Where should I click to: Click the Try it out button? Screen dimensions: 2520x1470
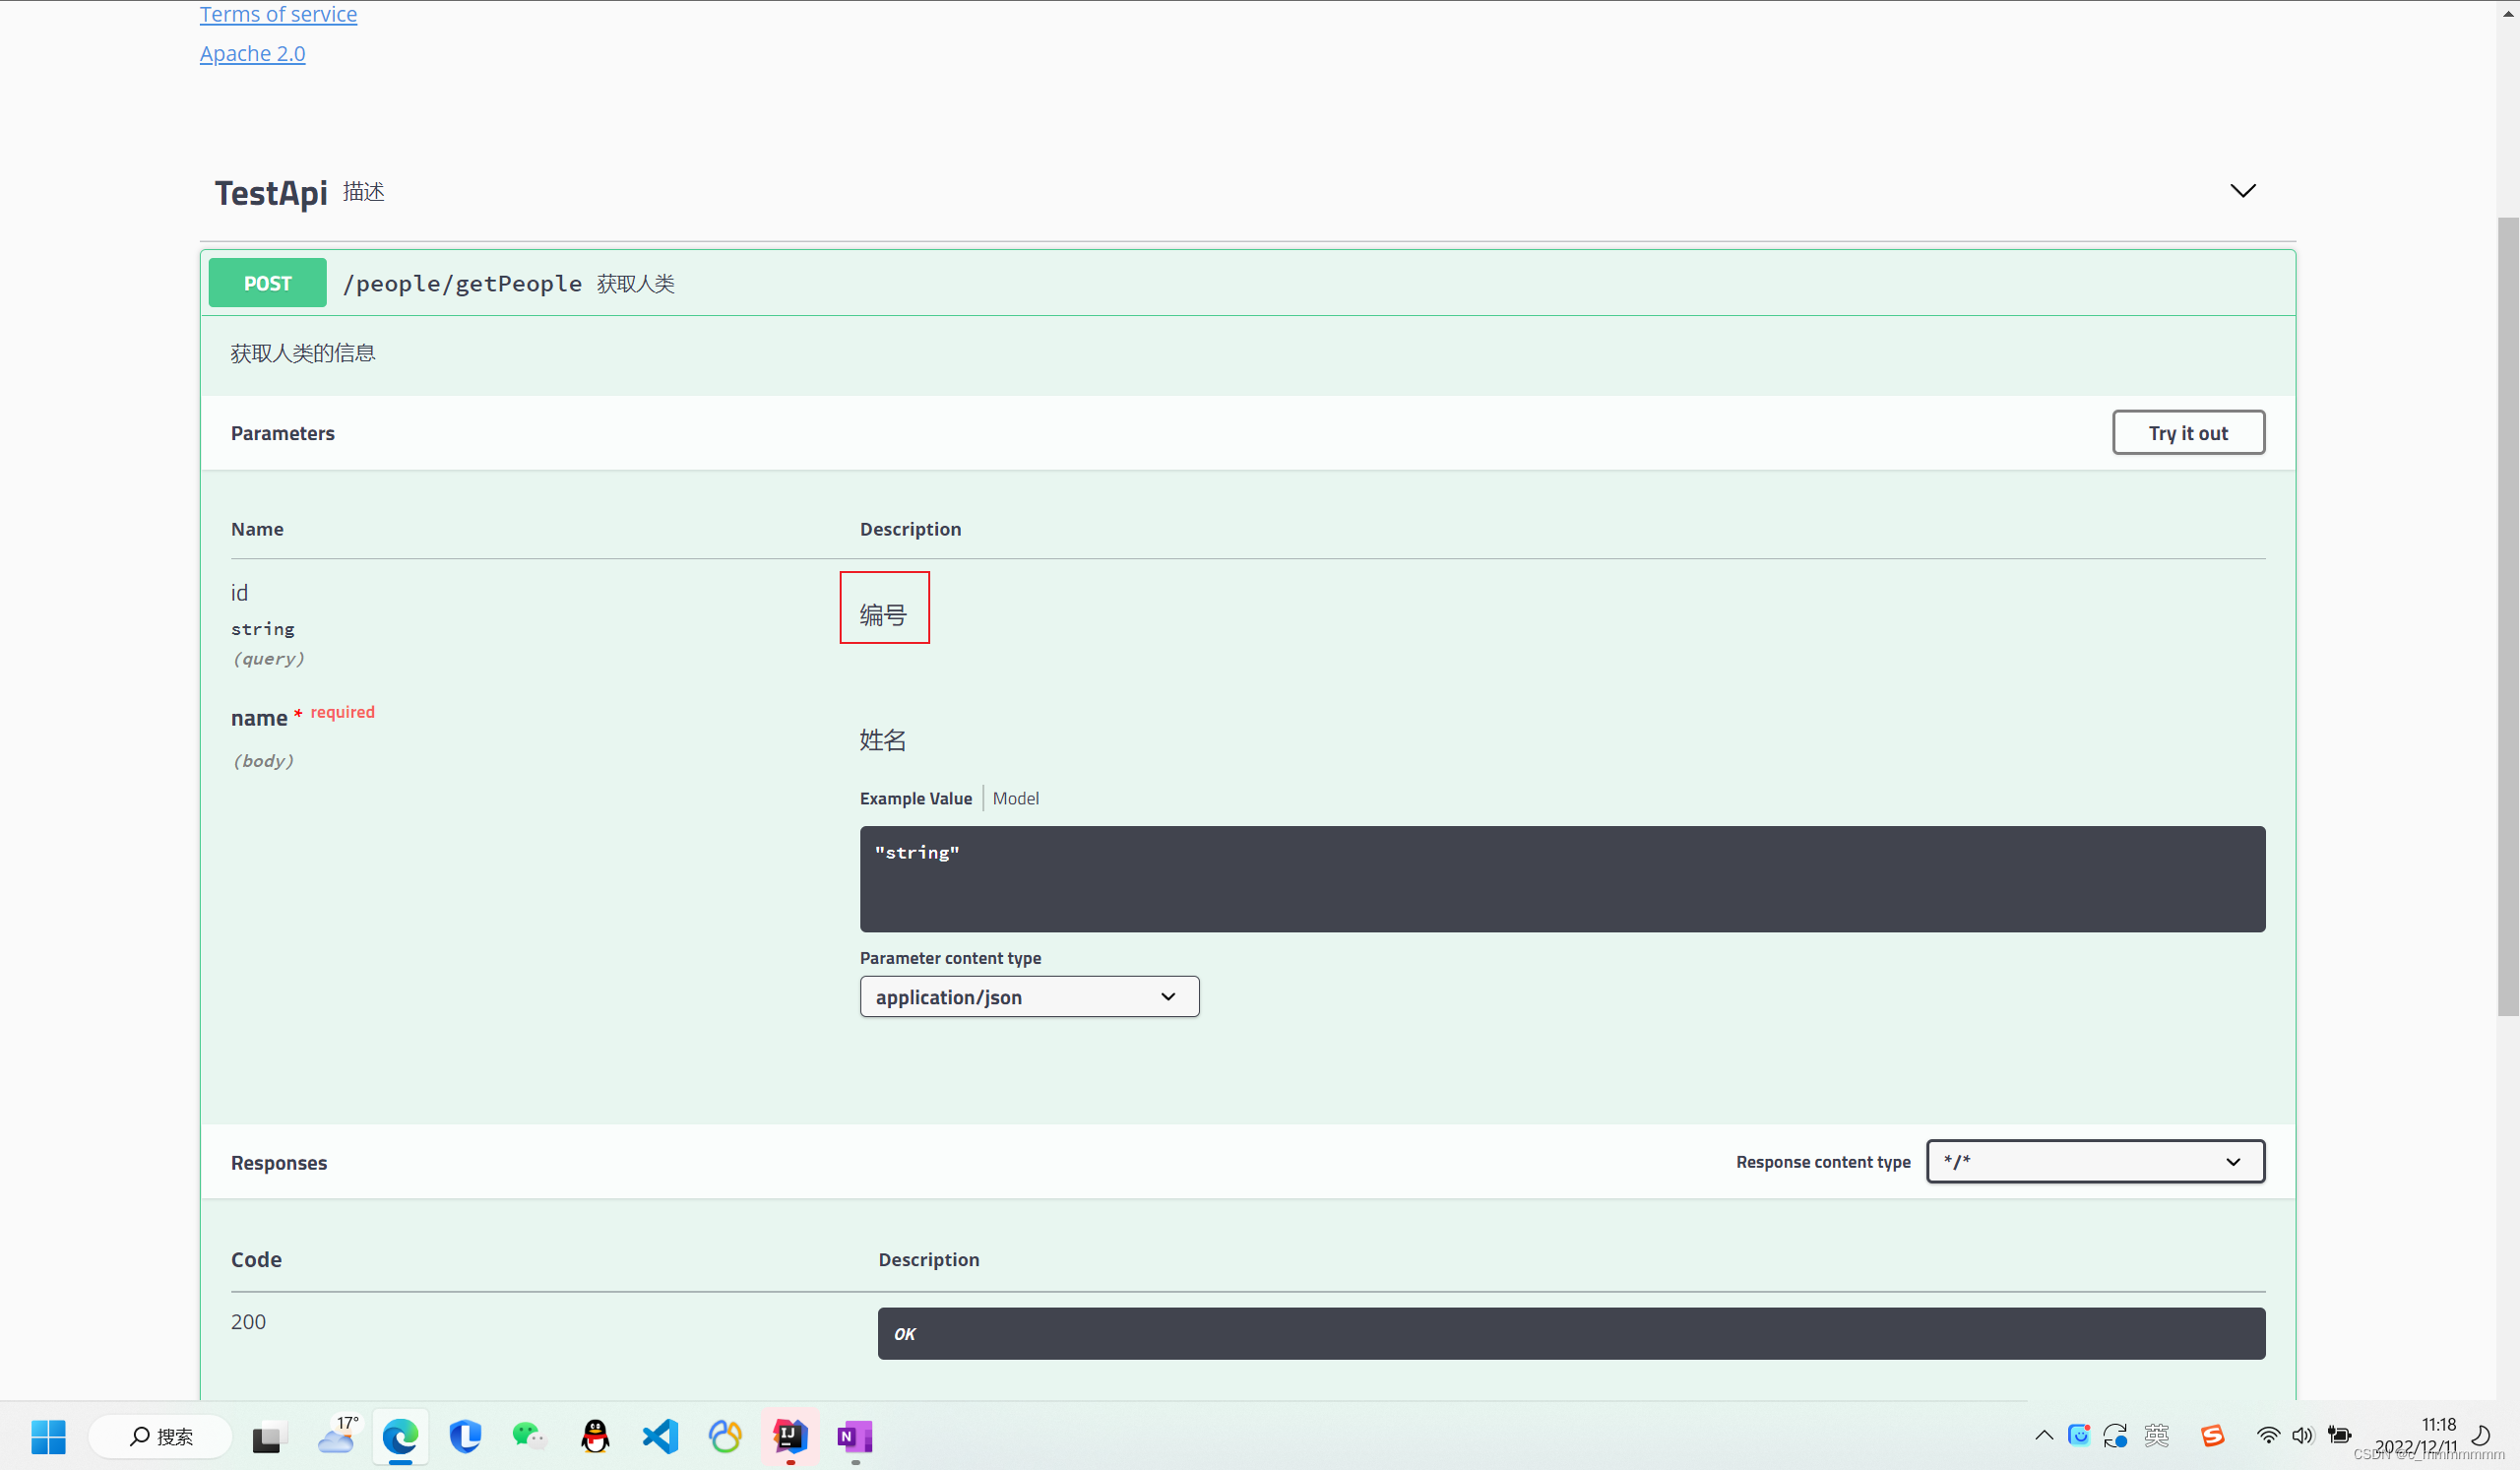[x=2189, y=432]
